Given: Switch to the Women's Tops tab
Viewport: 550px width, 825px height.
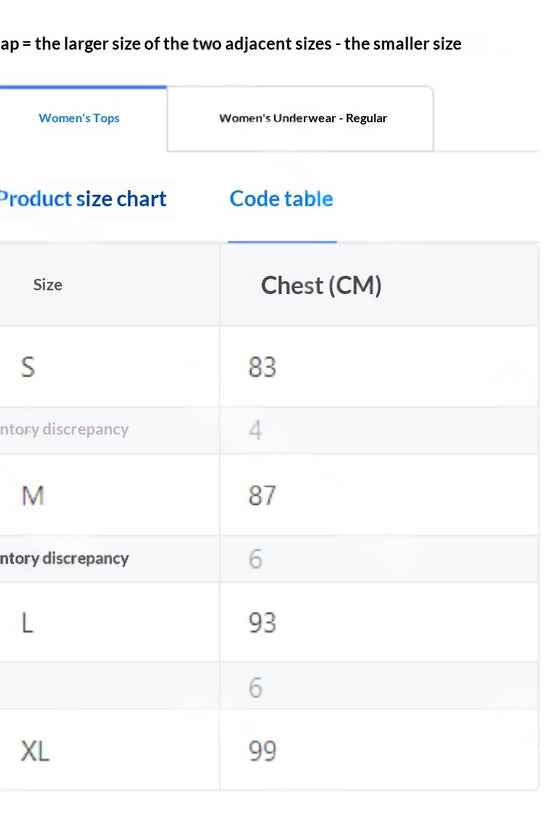Looking at the screenshot, I should [x=79, y=118].
